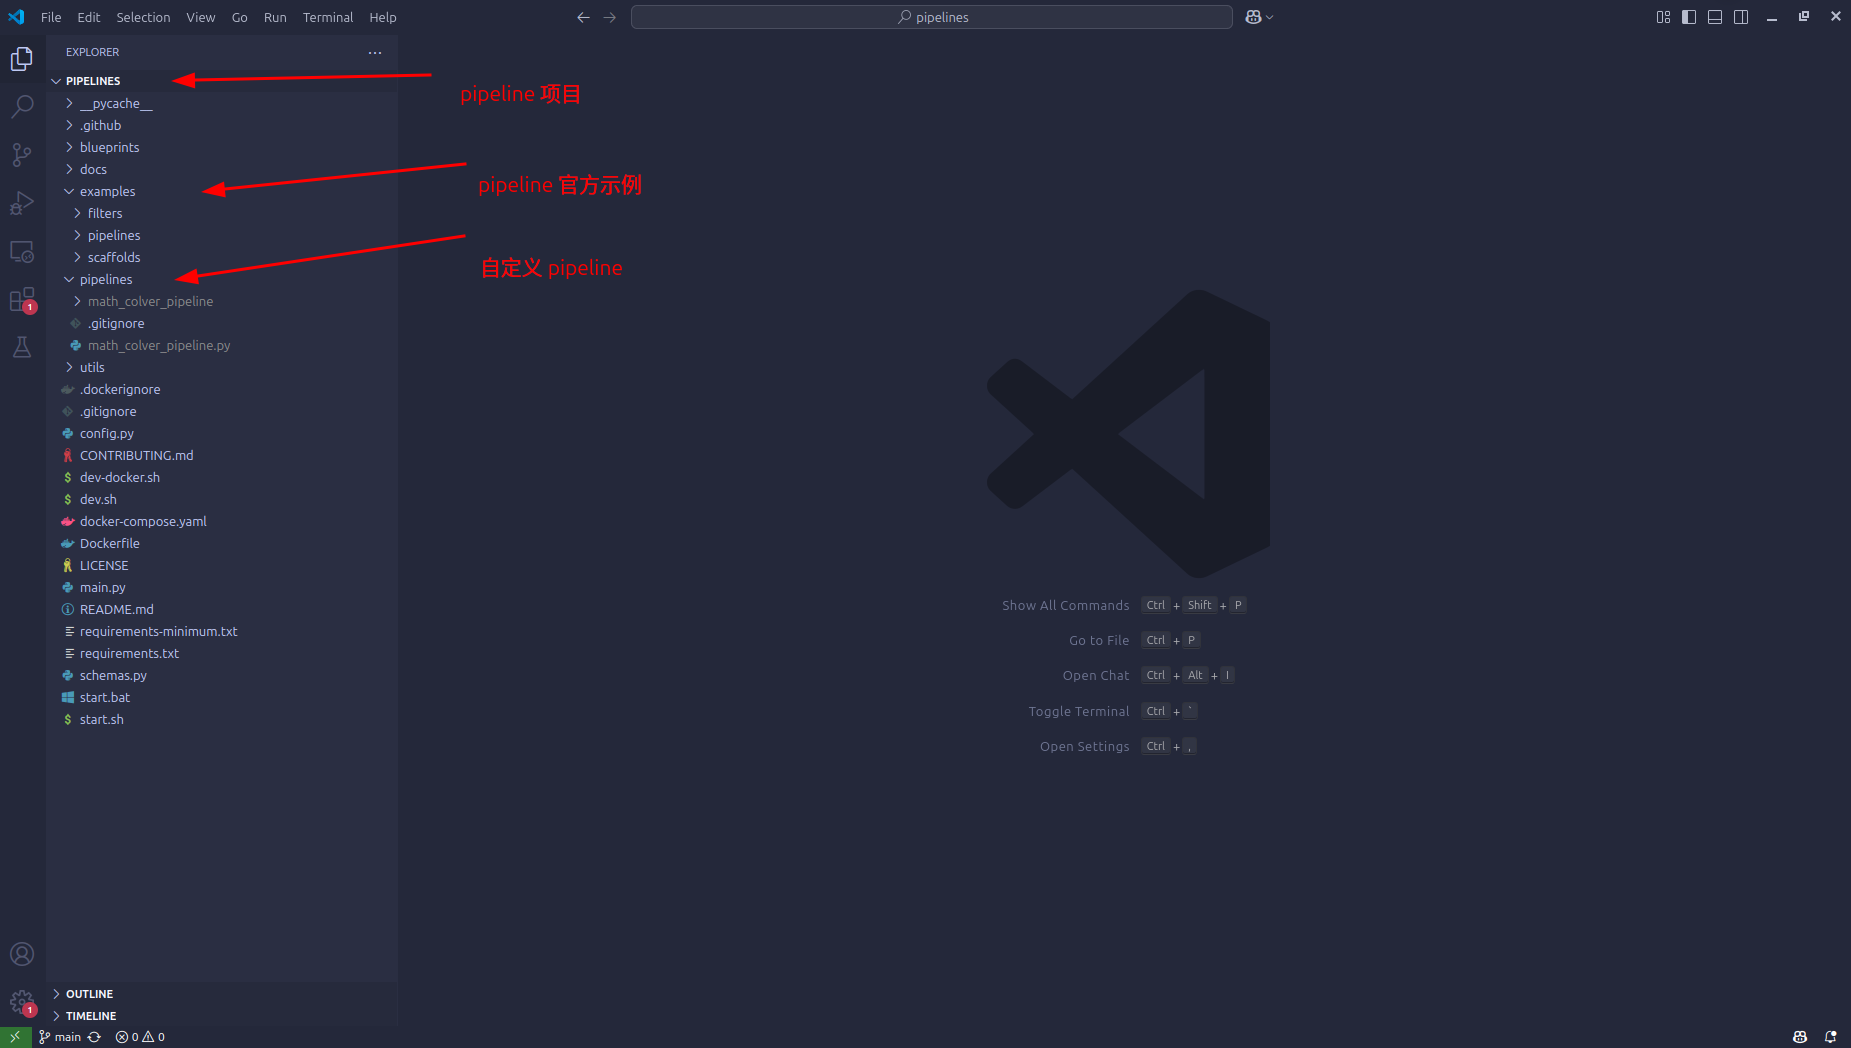Open the Customize Layout icon
The image size is (1851, 1048).
1663,17
